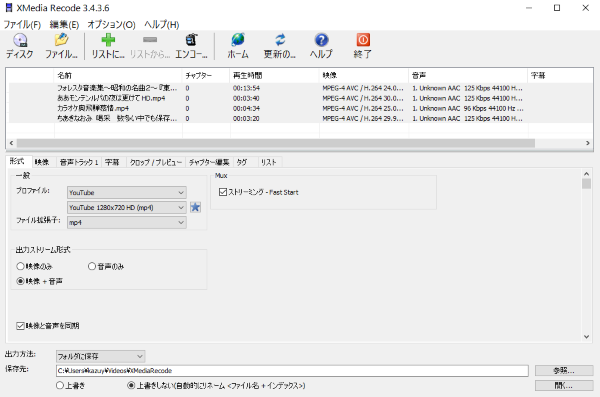Image resolution: width=600 pixels, height=397 pixels.
Task: Click the 開く... open button
Action: (x=564, y=386)
